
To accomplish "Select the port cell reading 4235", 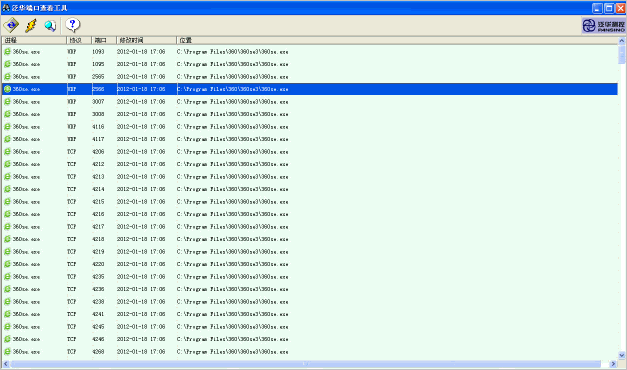I will 98,276.
